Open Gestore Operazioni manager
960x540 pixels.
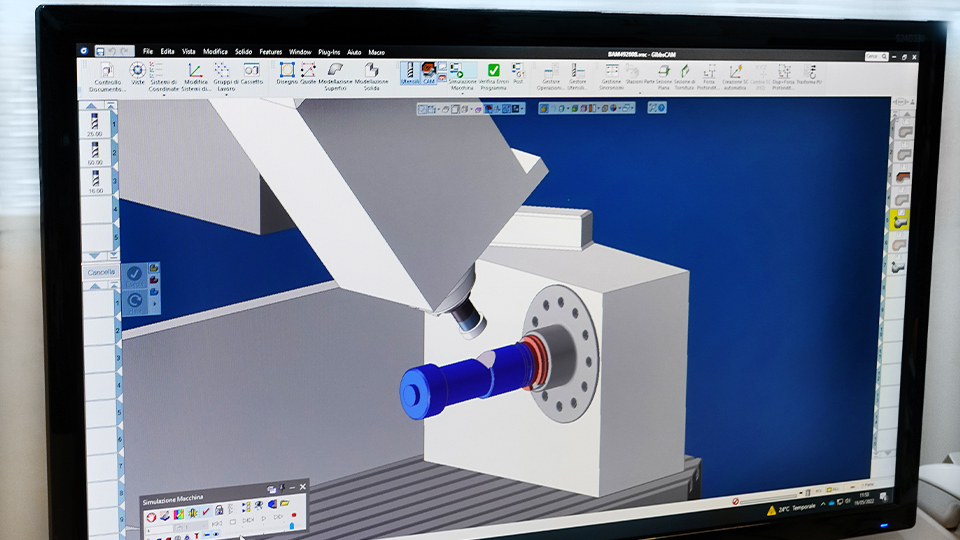pyautogui.click(x=551, y=74)
